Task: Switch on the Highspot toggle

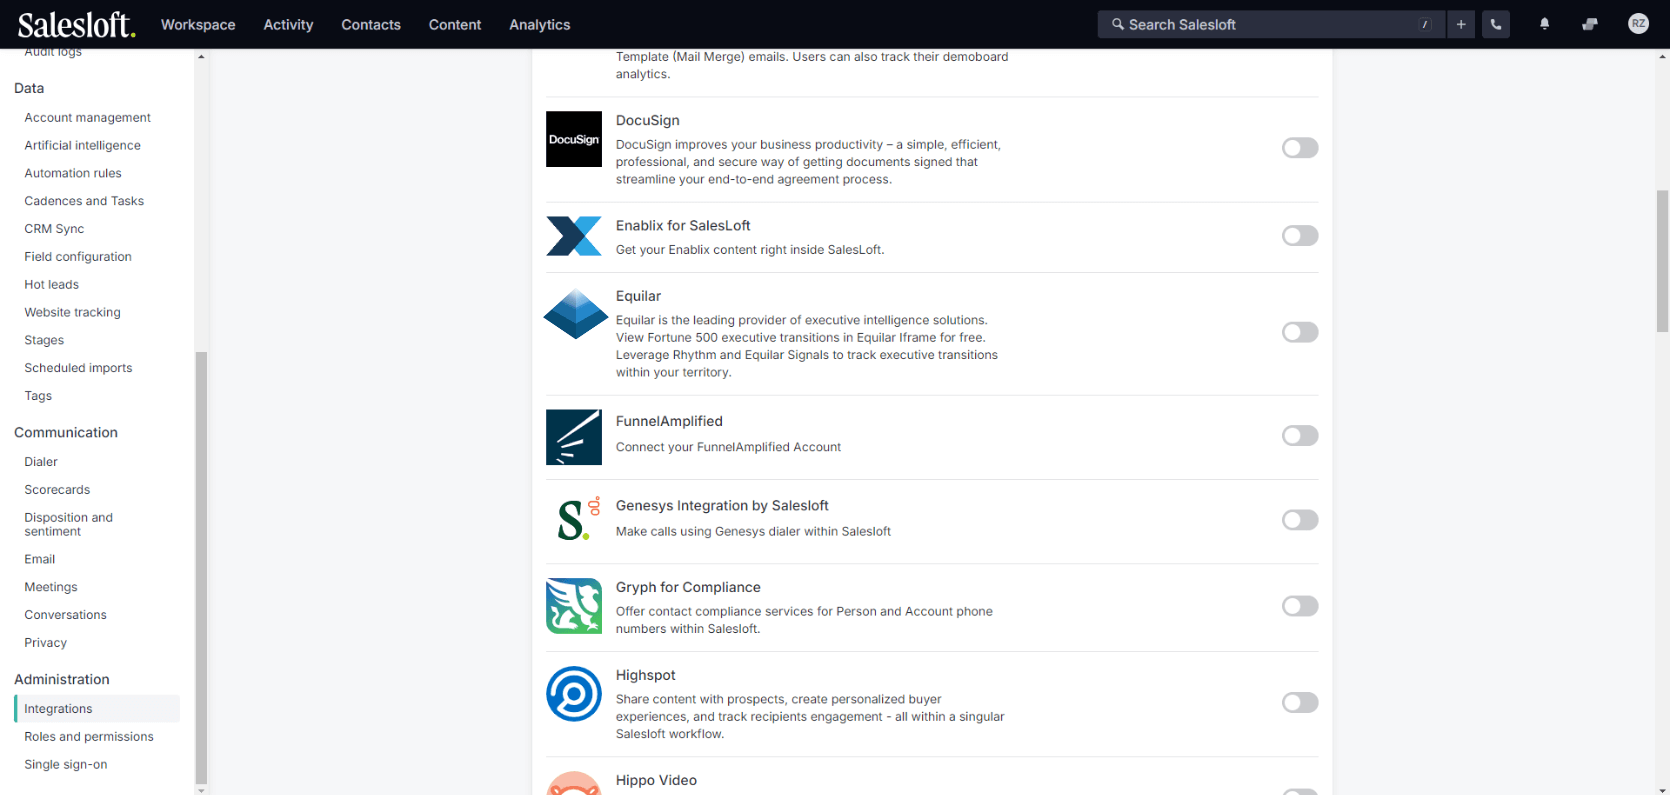Action: 1300,703
